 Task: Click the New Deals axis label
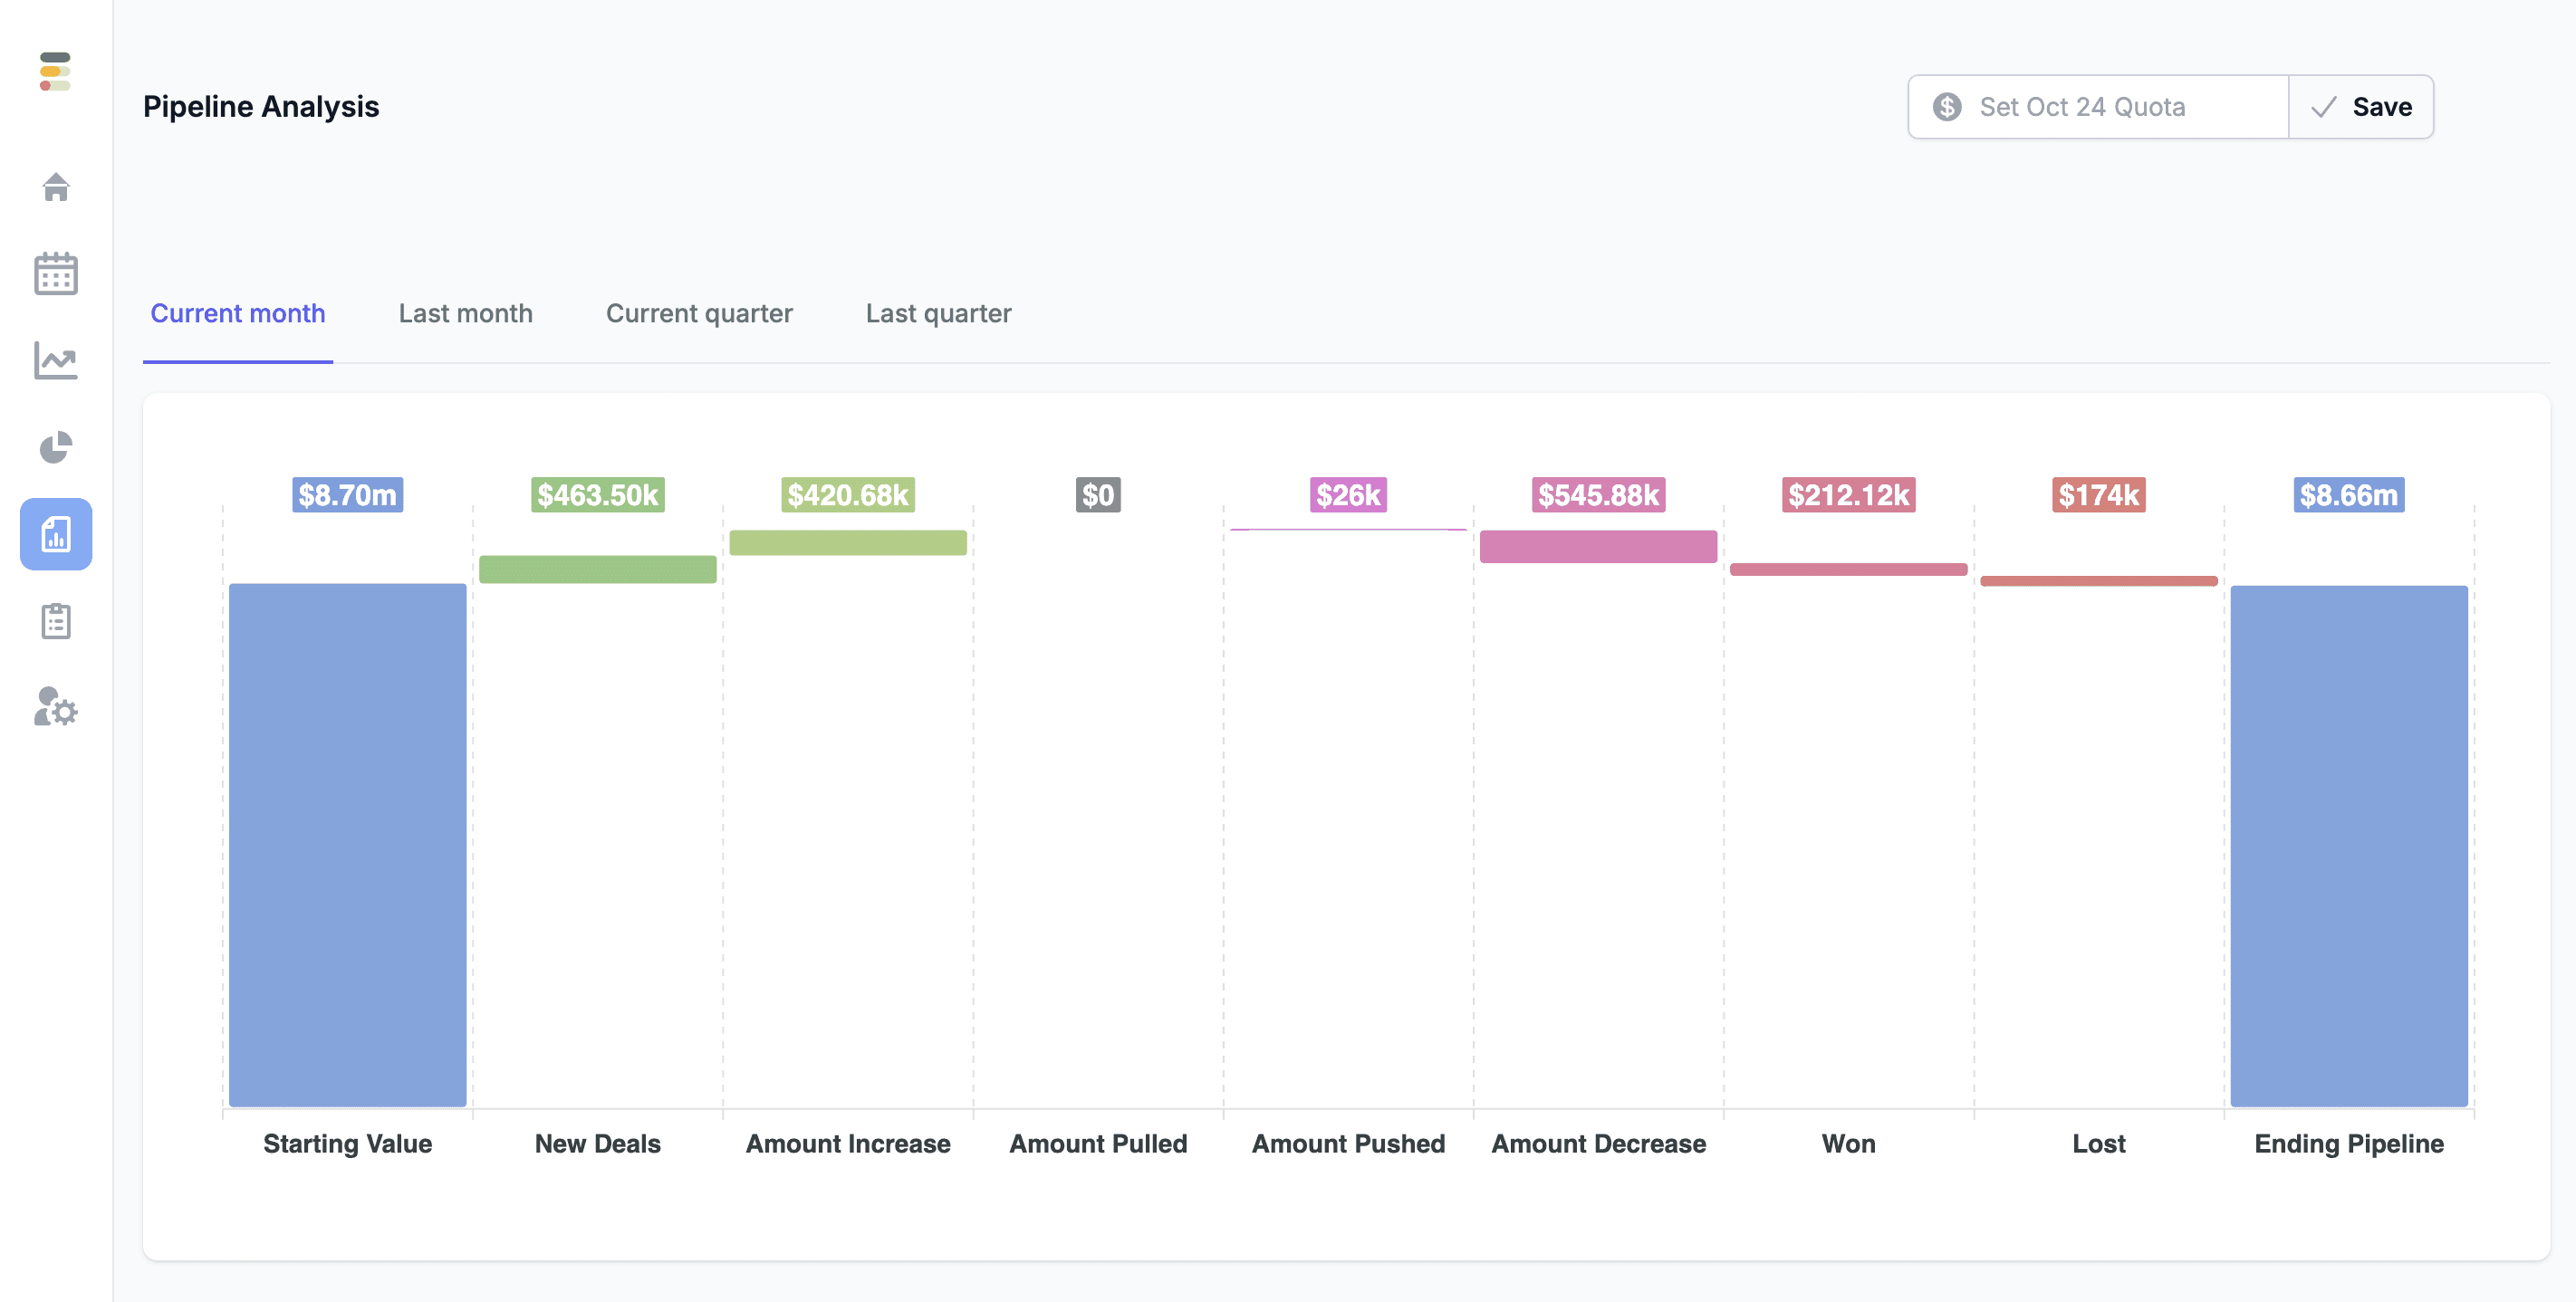point(598,1144)
